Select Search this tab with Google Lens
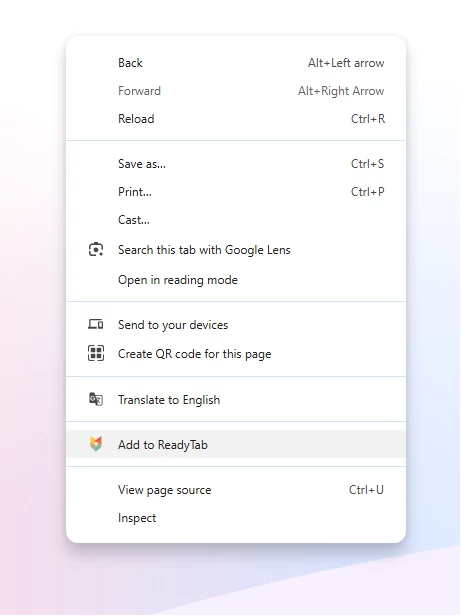Screen dimensions: 461x616 tap(236, 250)
